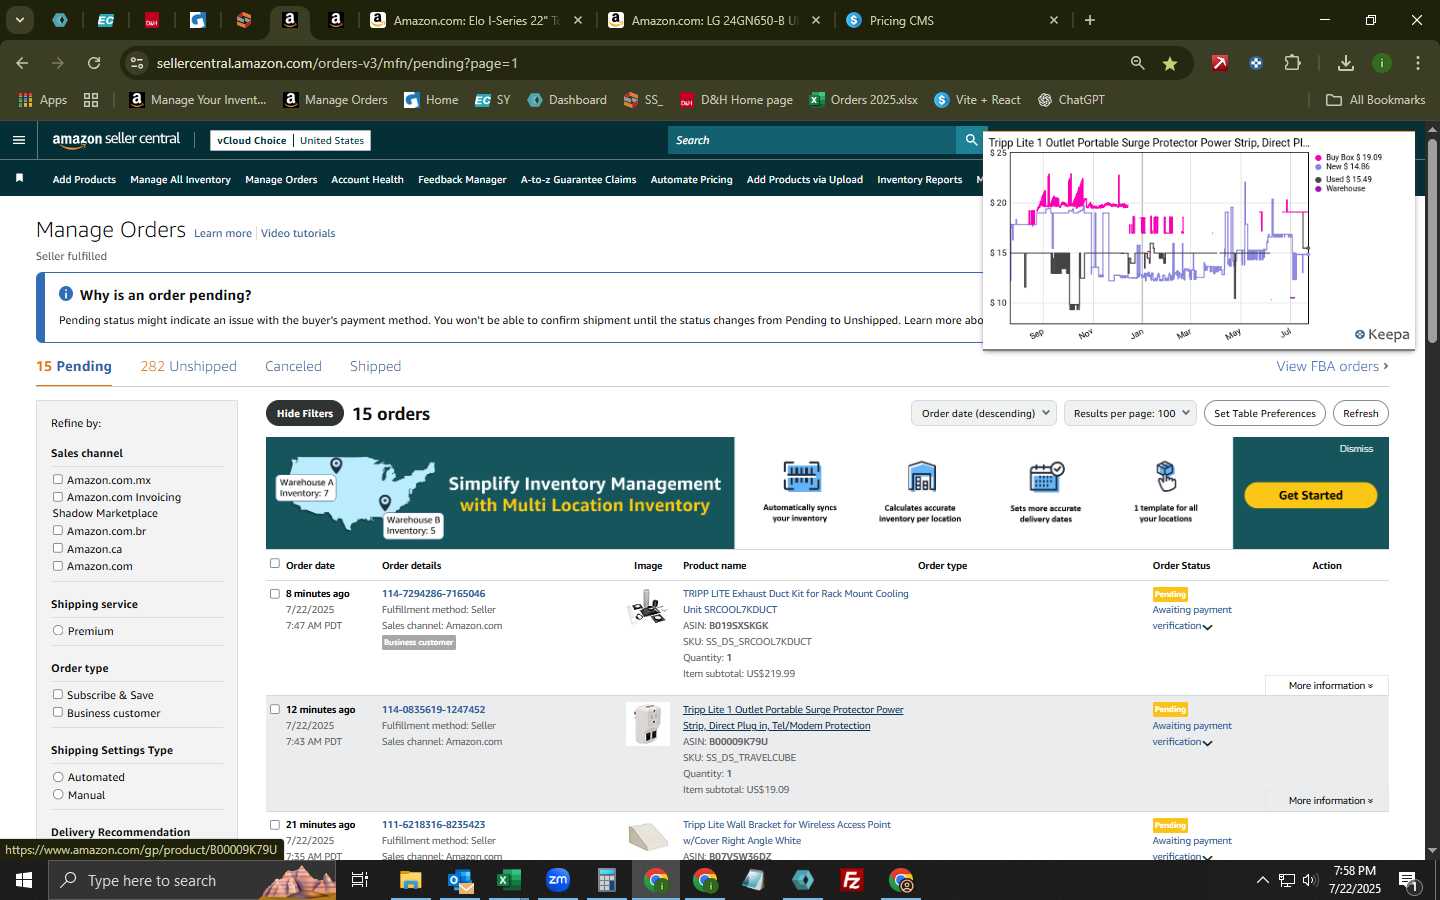Screen dimensions: 1440x900
Task: Go back with browser back arrow
Action: pyautogui.click(x=22, y=63)
